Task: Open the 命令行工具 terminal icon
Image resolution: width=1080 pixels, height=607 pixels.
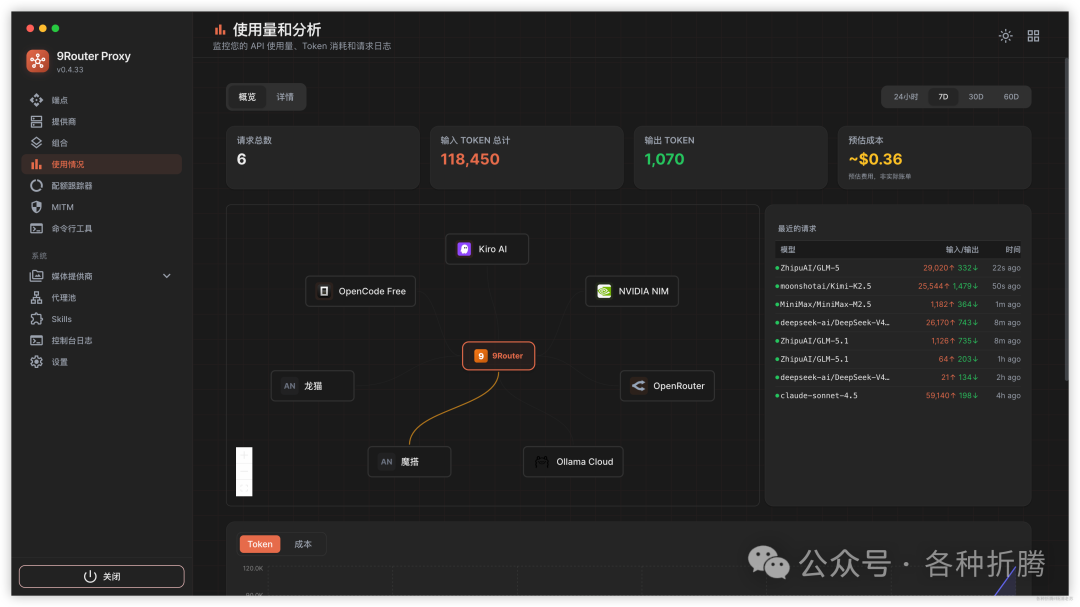Action: point(37,228)
